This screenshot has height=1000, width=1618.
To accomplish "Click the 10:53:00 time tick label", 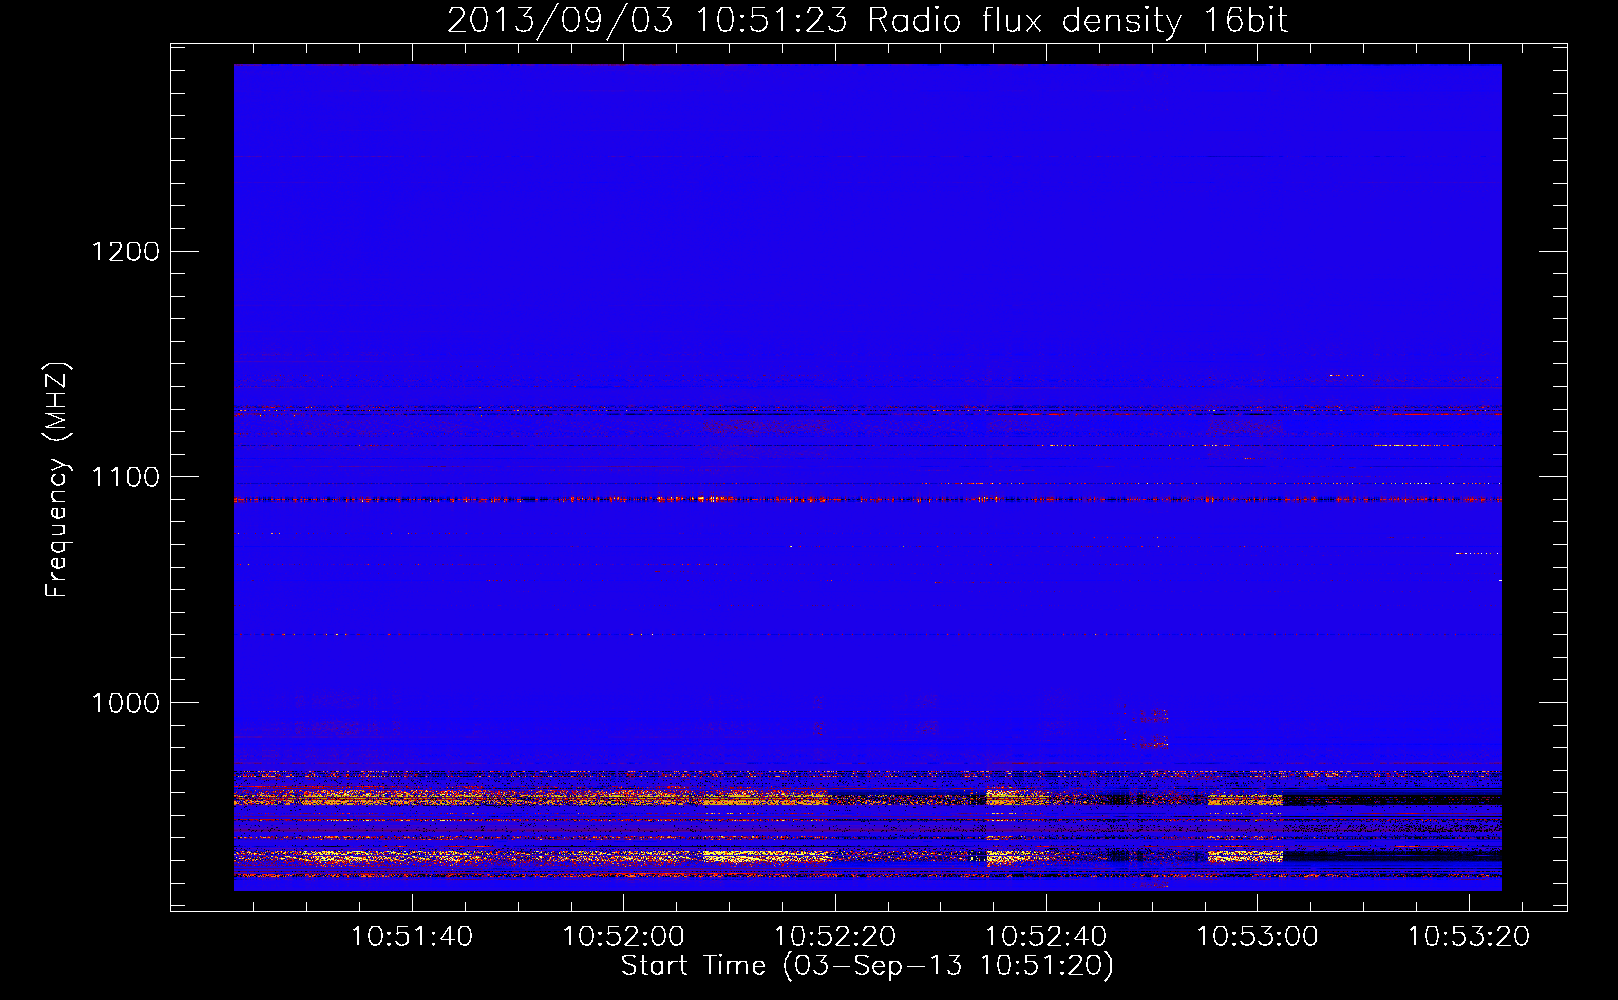I will coord(1258,937).
